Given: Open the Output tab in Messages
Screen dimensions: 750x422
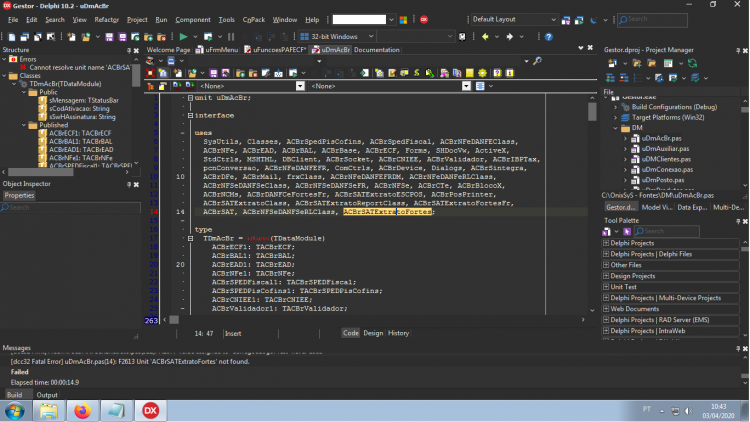Looking at the screenshot, I should [x=47, y=395].
